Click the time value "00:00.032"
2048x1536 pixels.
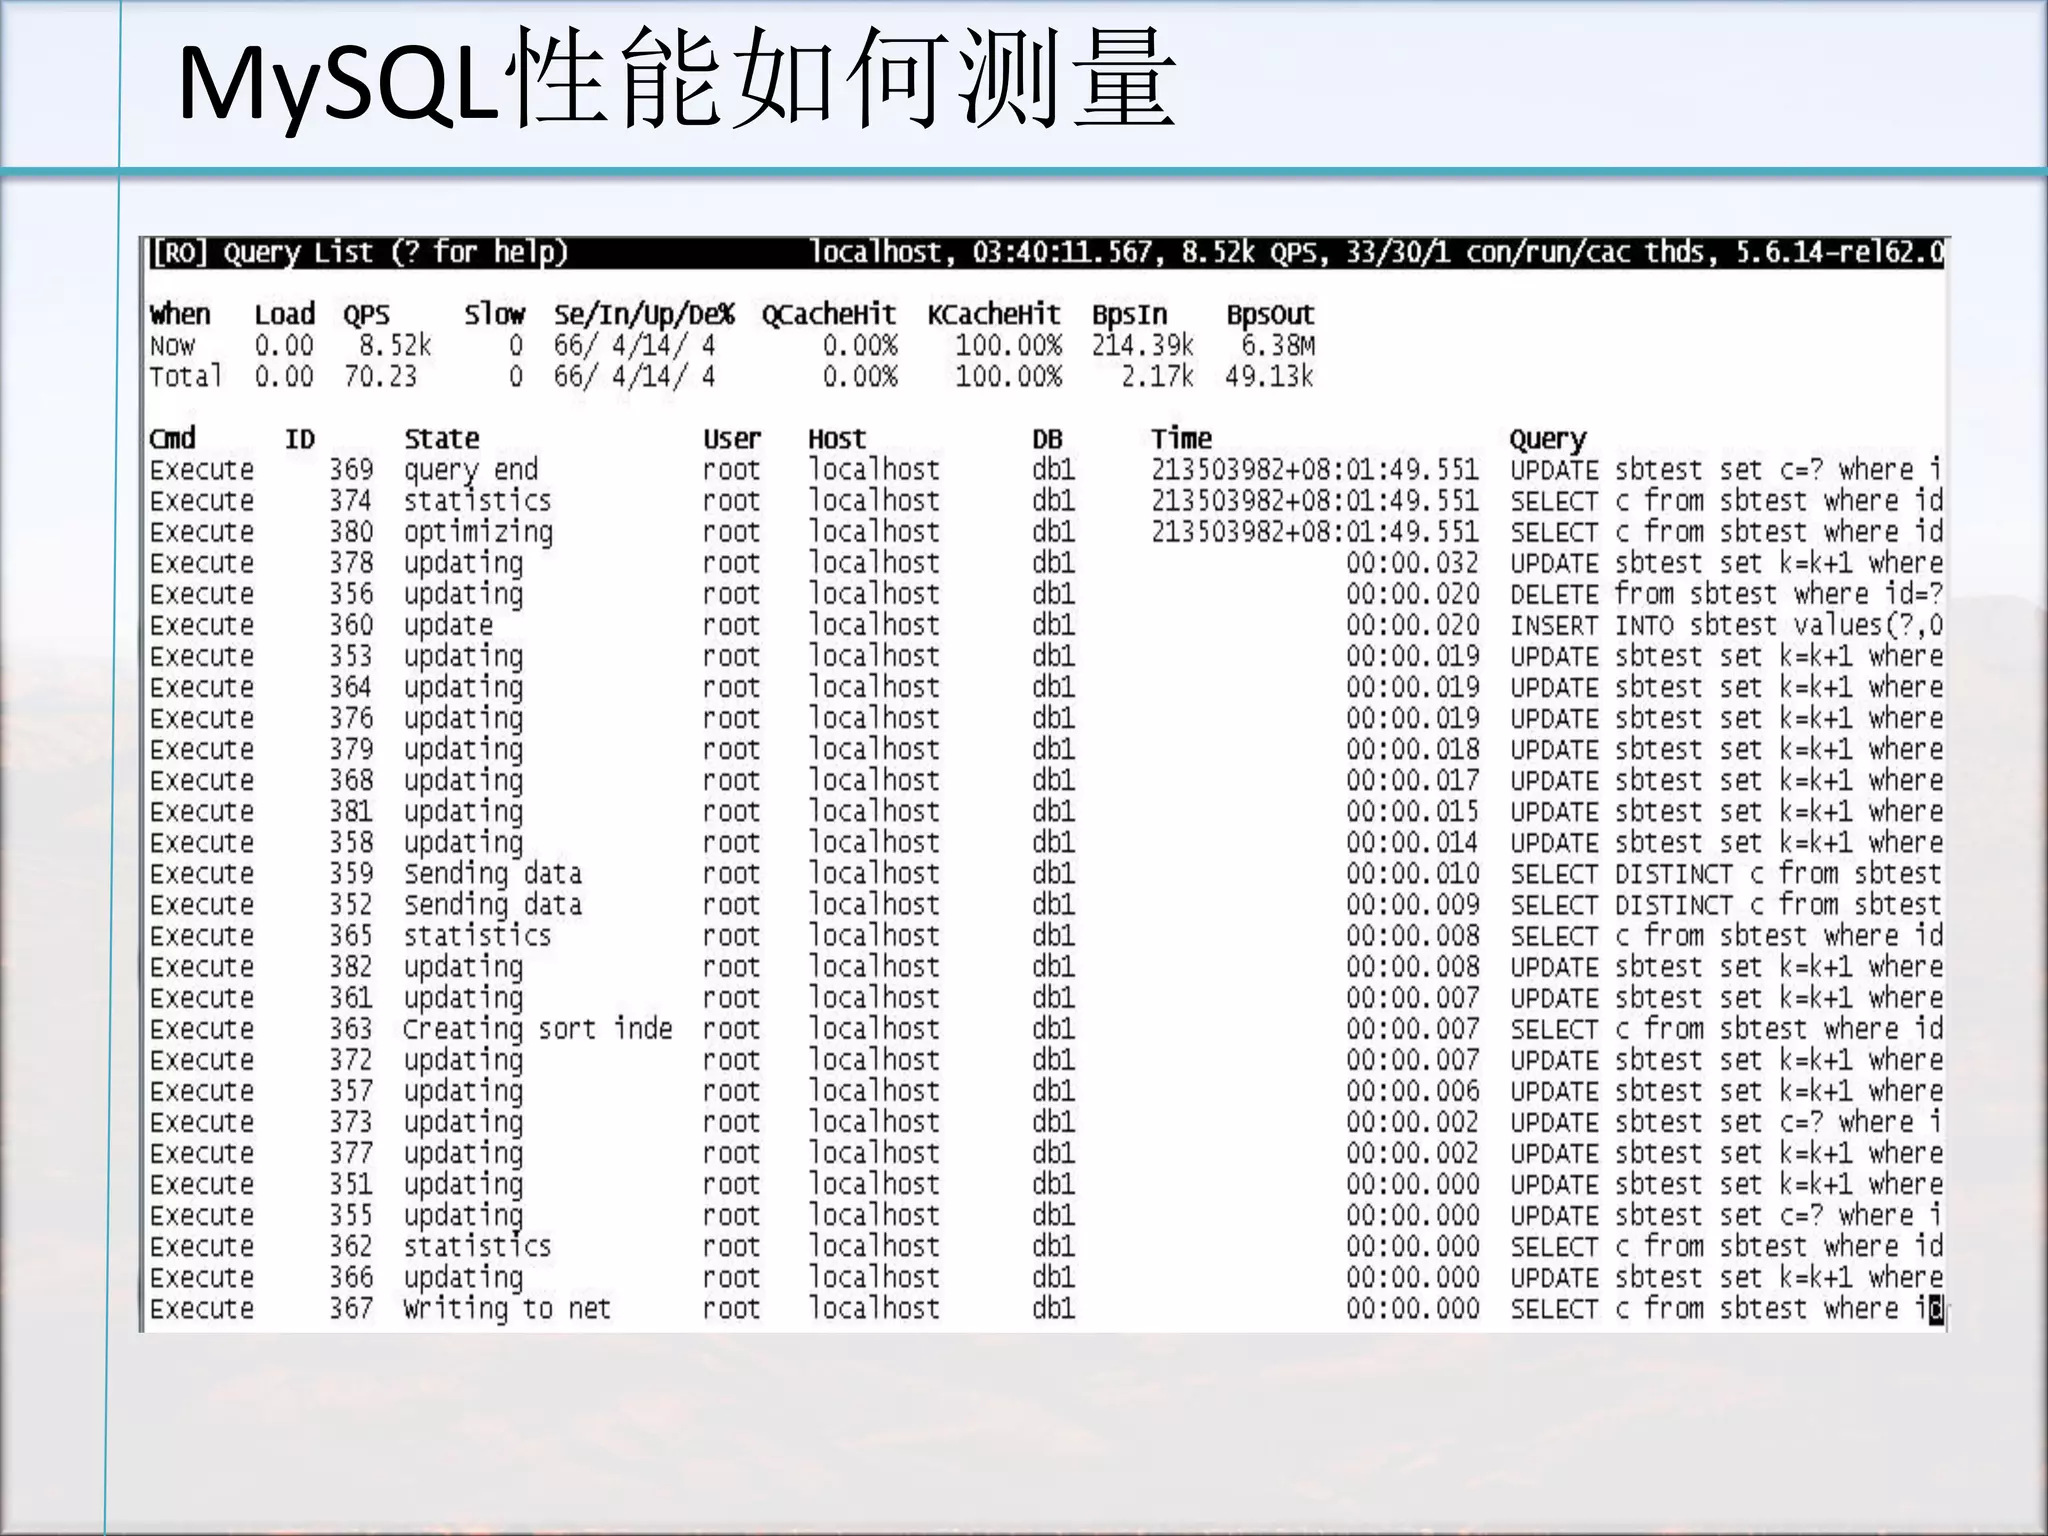click(1412, 563)
